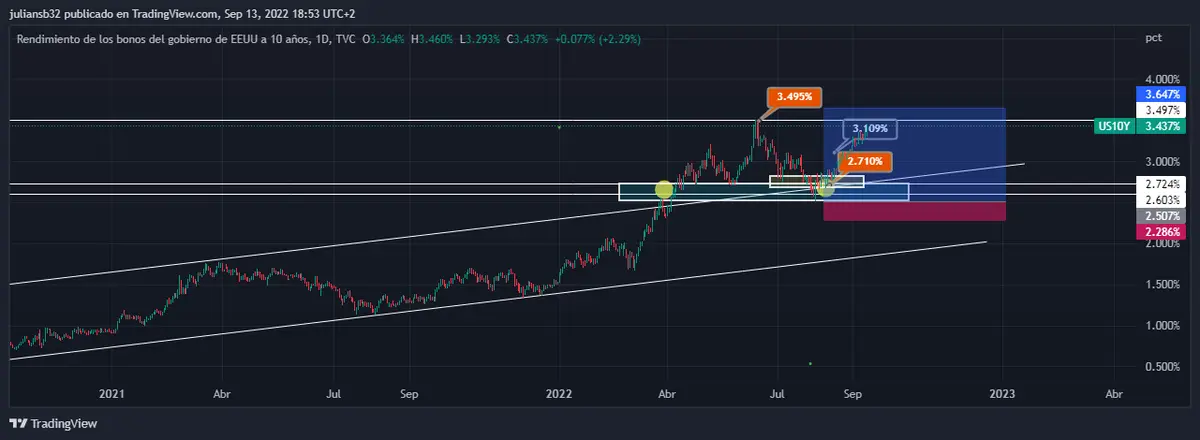Click the orange 3.495% peak callout

pyautogui.click(x=795, y=97)
